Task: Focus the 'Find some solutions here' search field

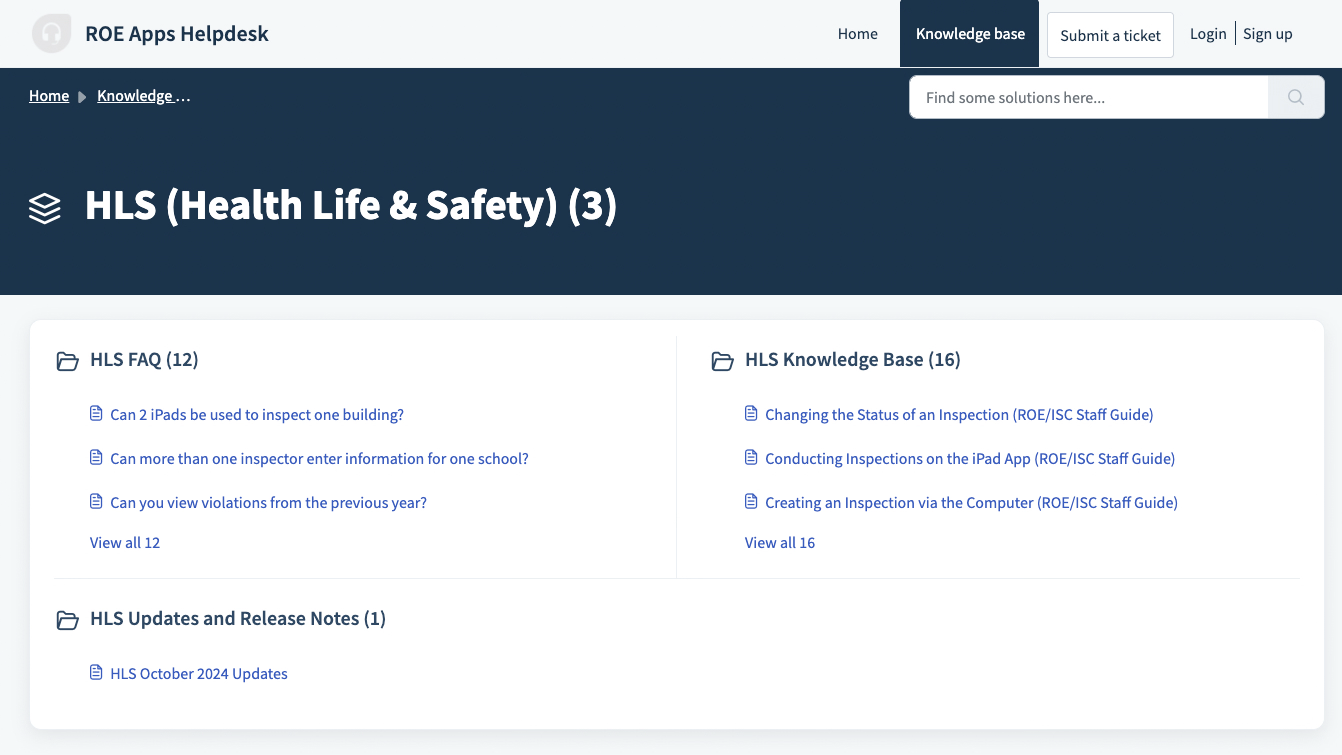Action: (1089, 97)
